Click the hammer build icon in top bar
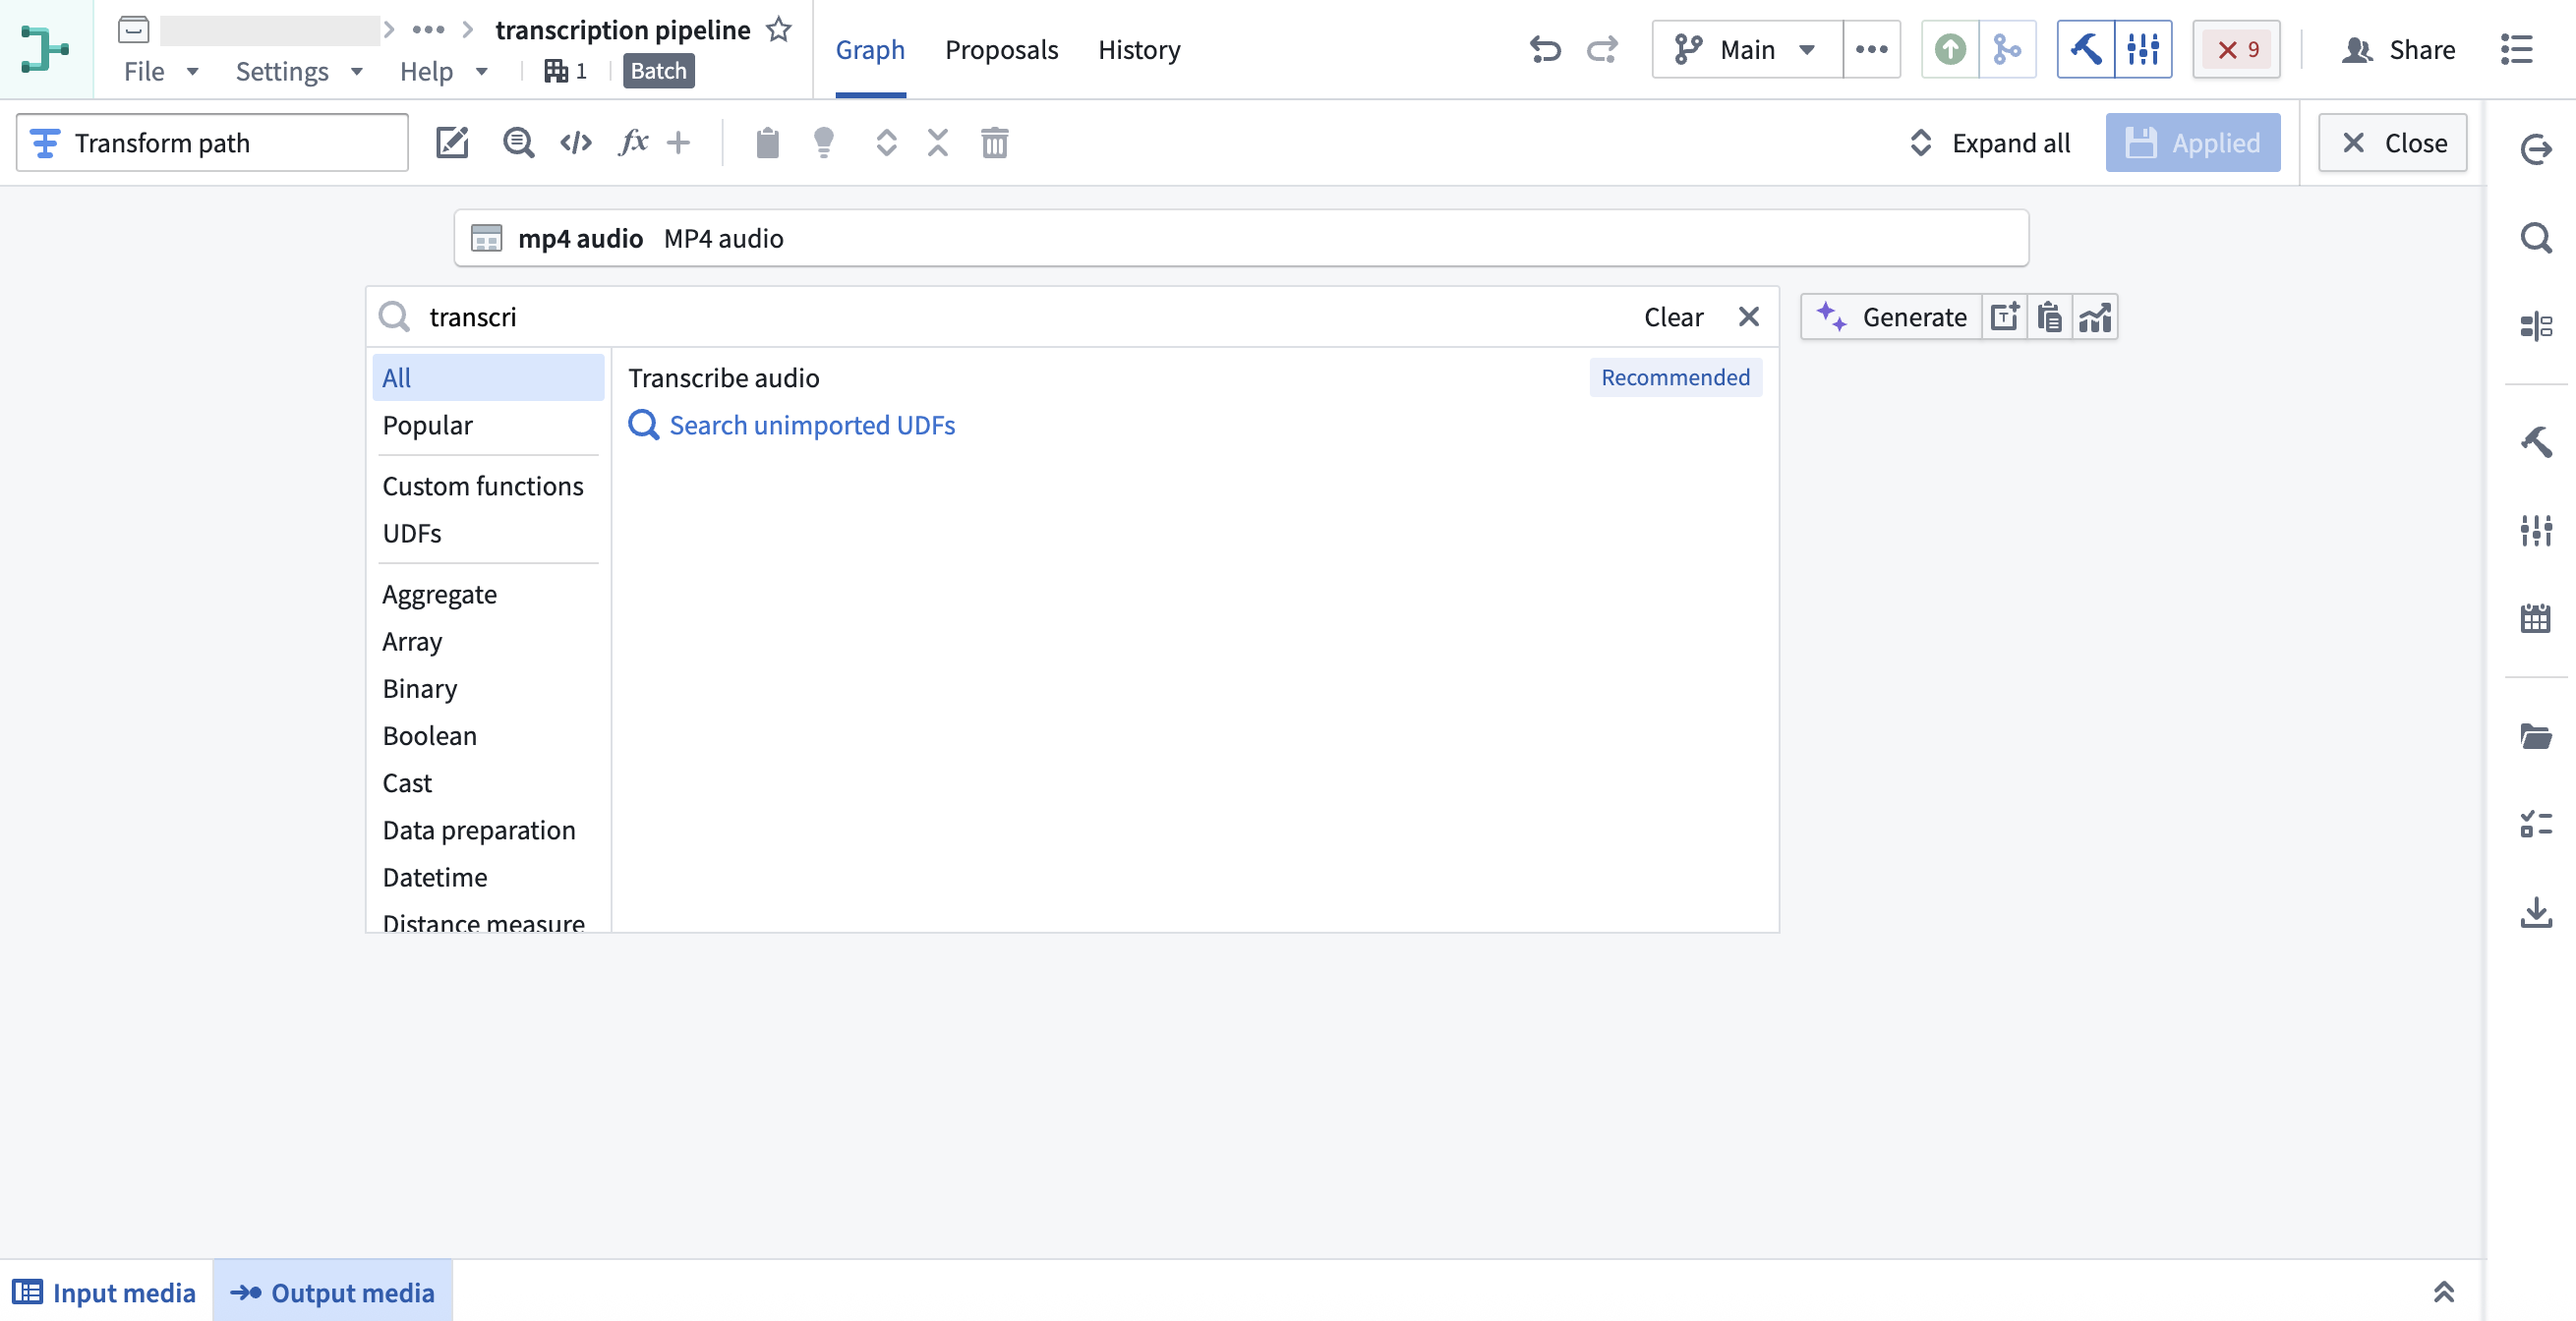 (2085, 49)
